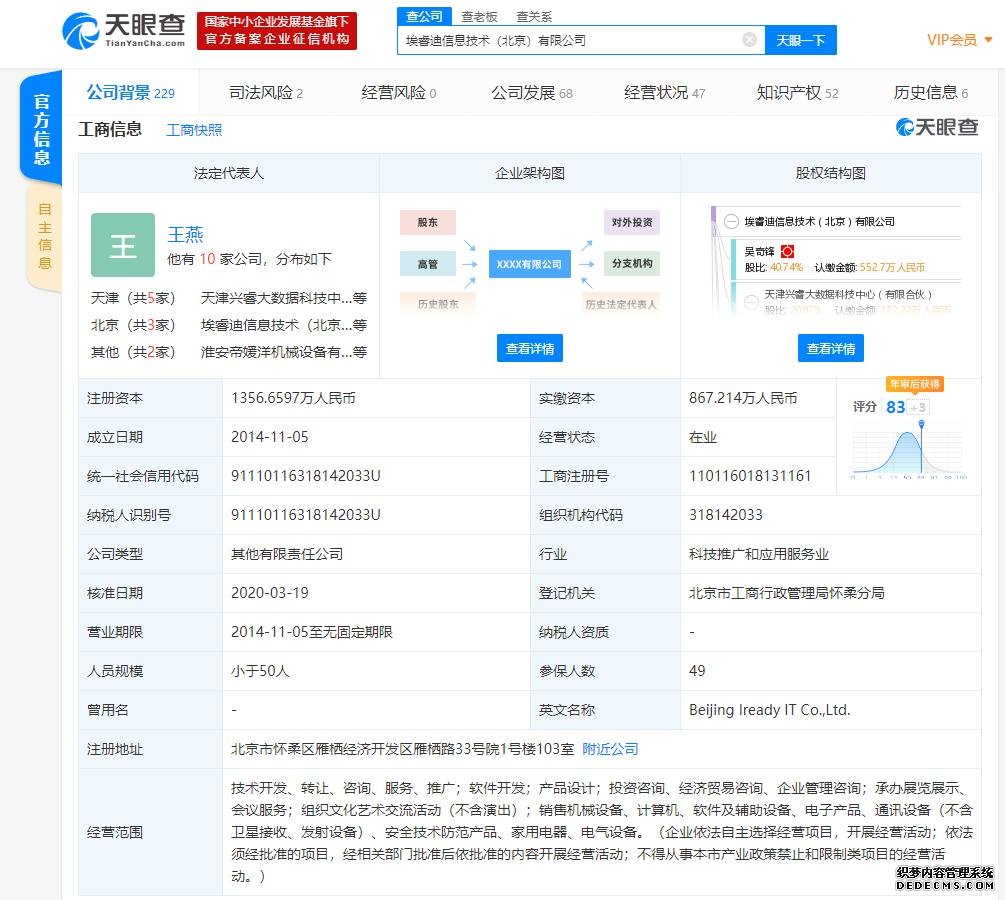Click the 年审后获得 badge above the score

click(915, 384)
